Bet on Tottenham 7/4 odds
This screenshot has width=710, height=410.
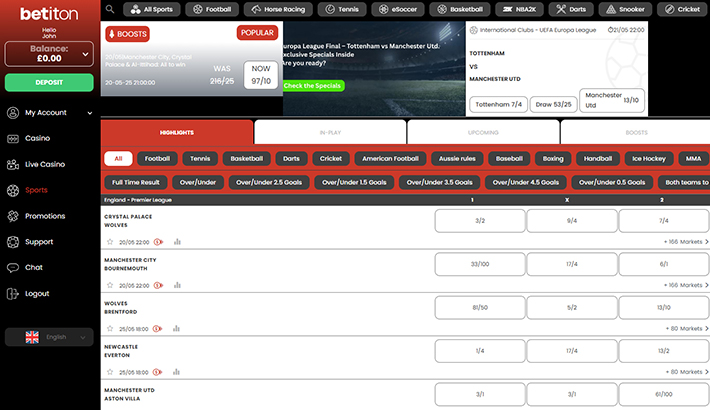pos(498,104)
